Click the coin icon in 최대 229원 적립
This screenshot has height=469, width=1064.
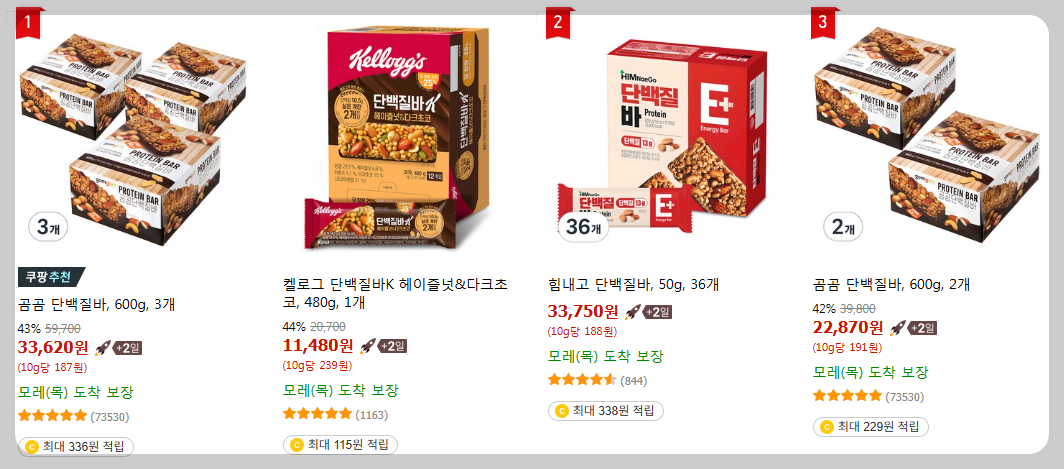pyautogui.click(x=826, y=427)
